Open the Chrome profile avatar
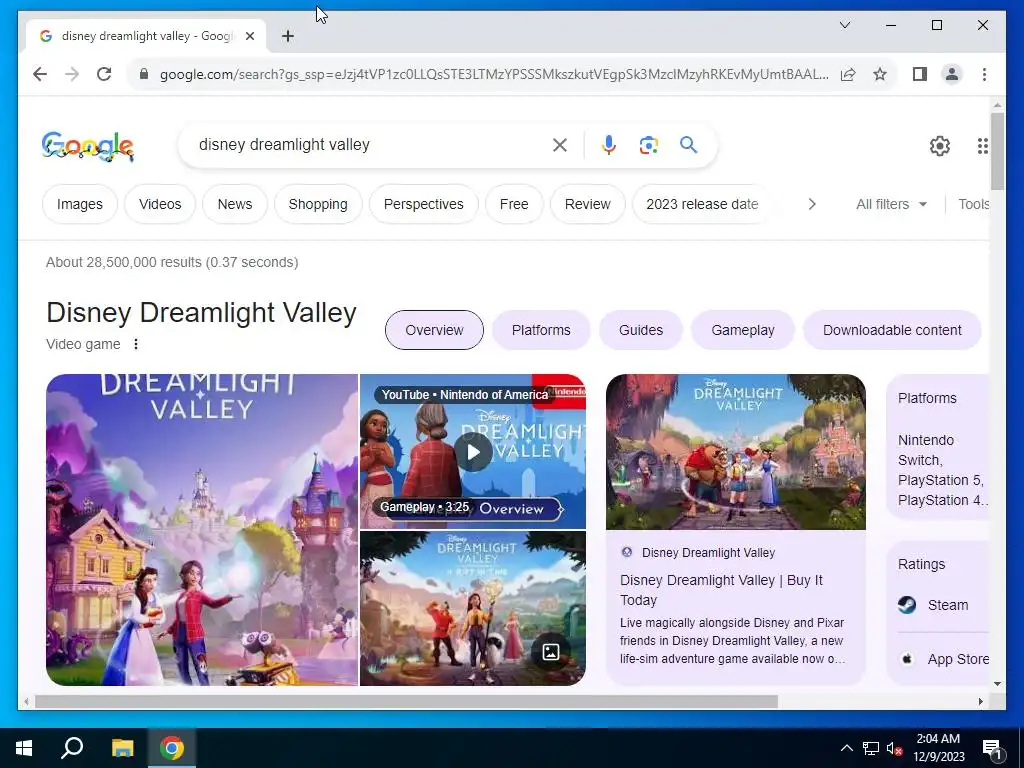The image size is (1024, 768). point(952,74)
